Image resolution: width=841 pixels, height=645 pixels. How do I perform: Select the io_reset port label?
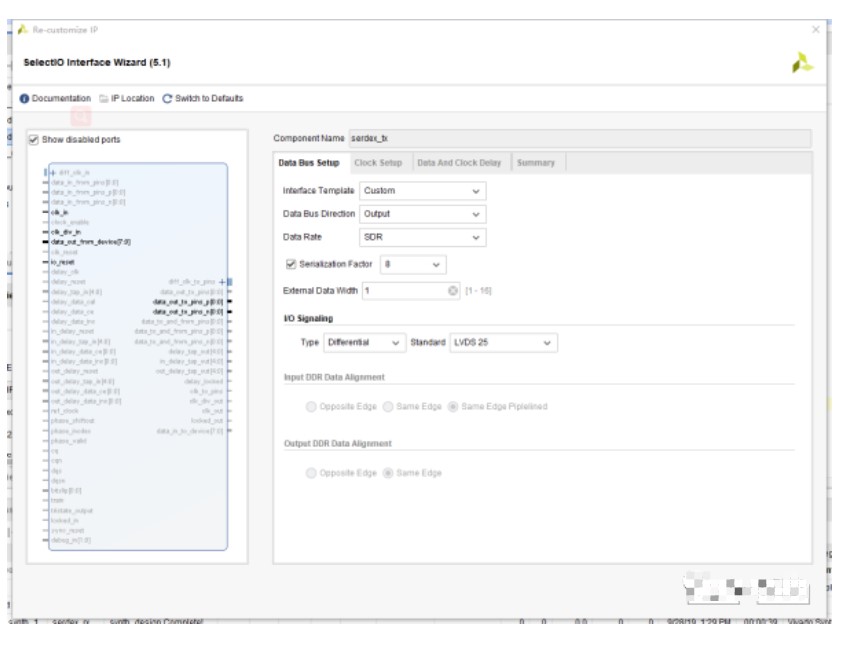point(63,262)
